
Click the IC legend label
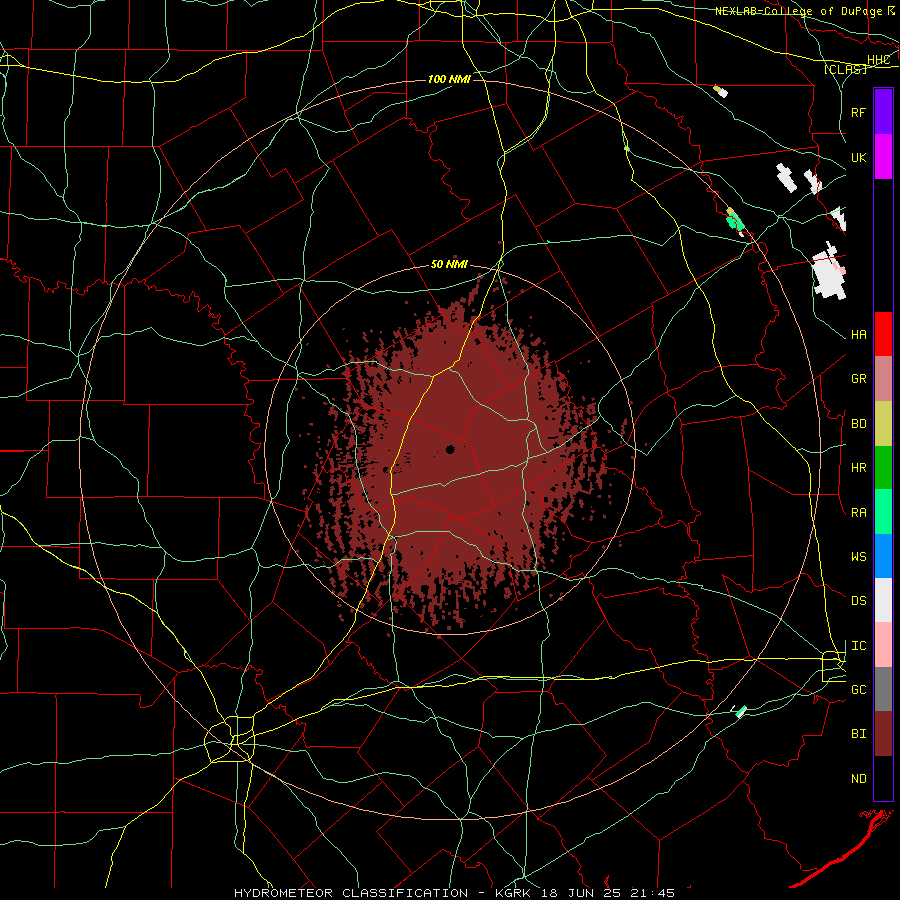point(858,646)
